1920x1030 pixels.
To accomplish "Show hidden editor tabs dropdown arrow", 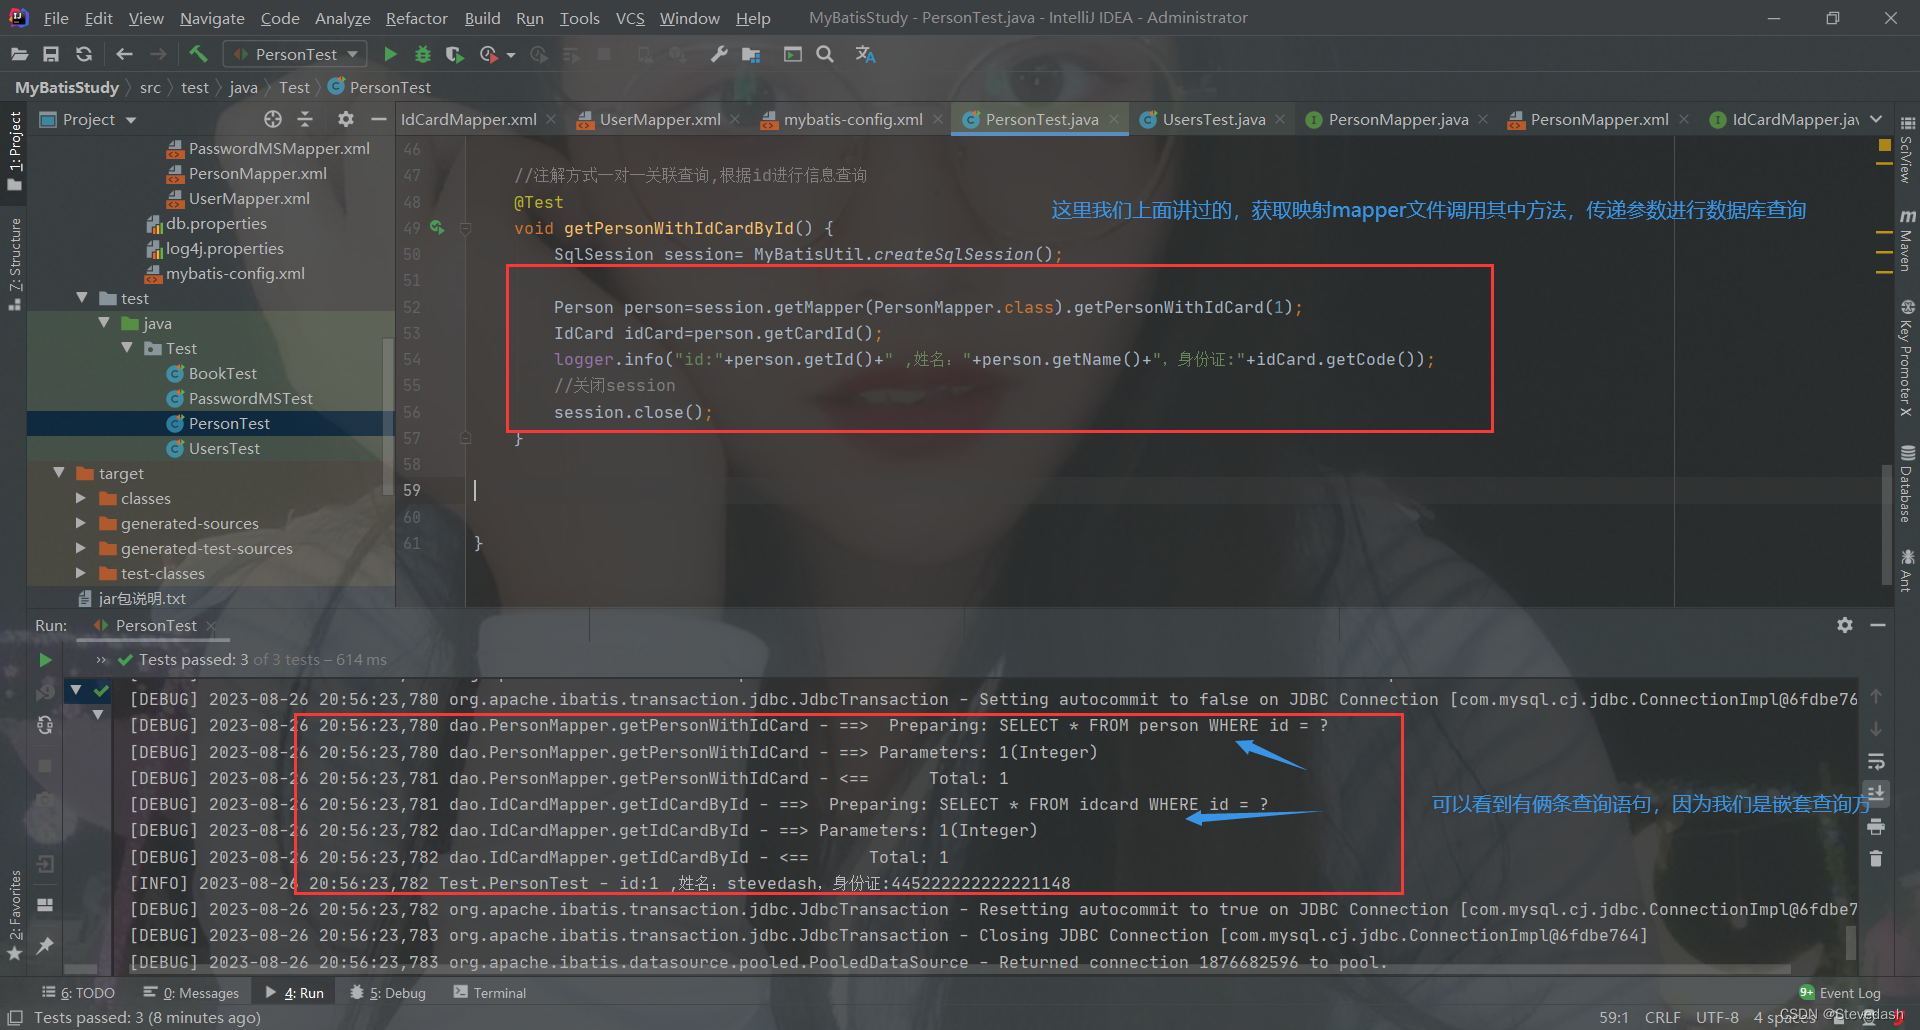I will (1875, 119).
